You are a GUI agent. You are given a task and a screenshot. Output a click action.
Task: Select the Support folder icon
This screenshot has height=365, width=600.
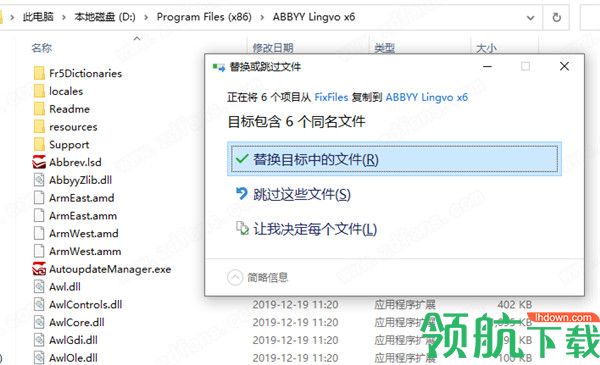tap(39, 144)
